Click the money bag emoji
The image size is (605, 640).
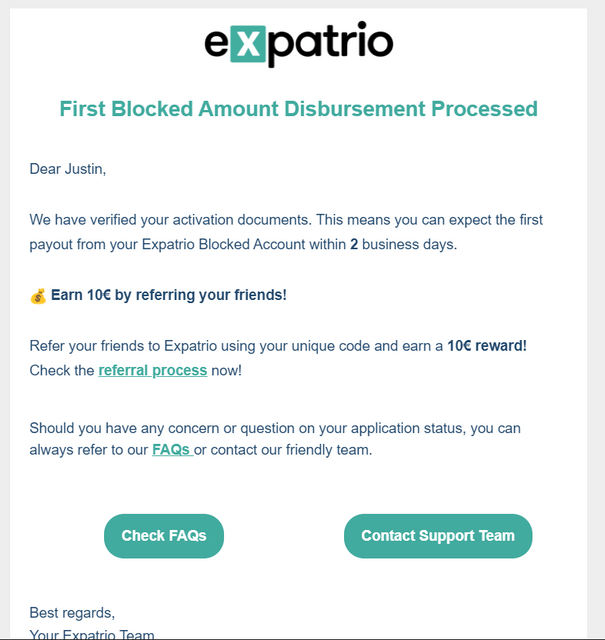[x=38, y=296]
